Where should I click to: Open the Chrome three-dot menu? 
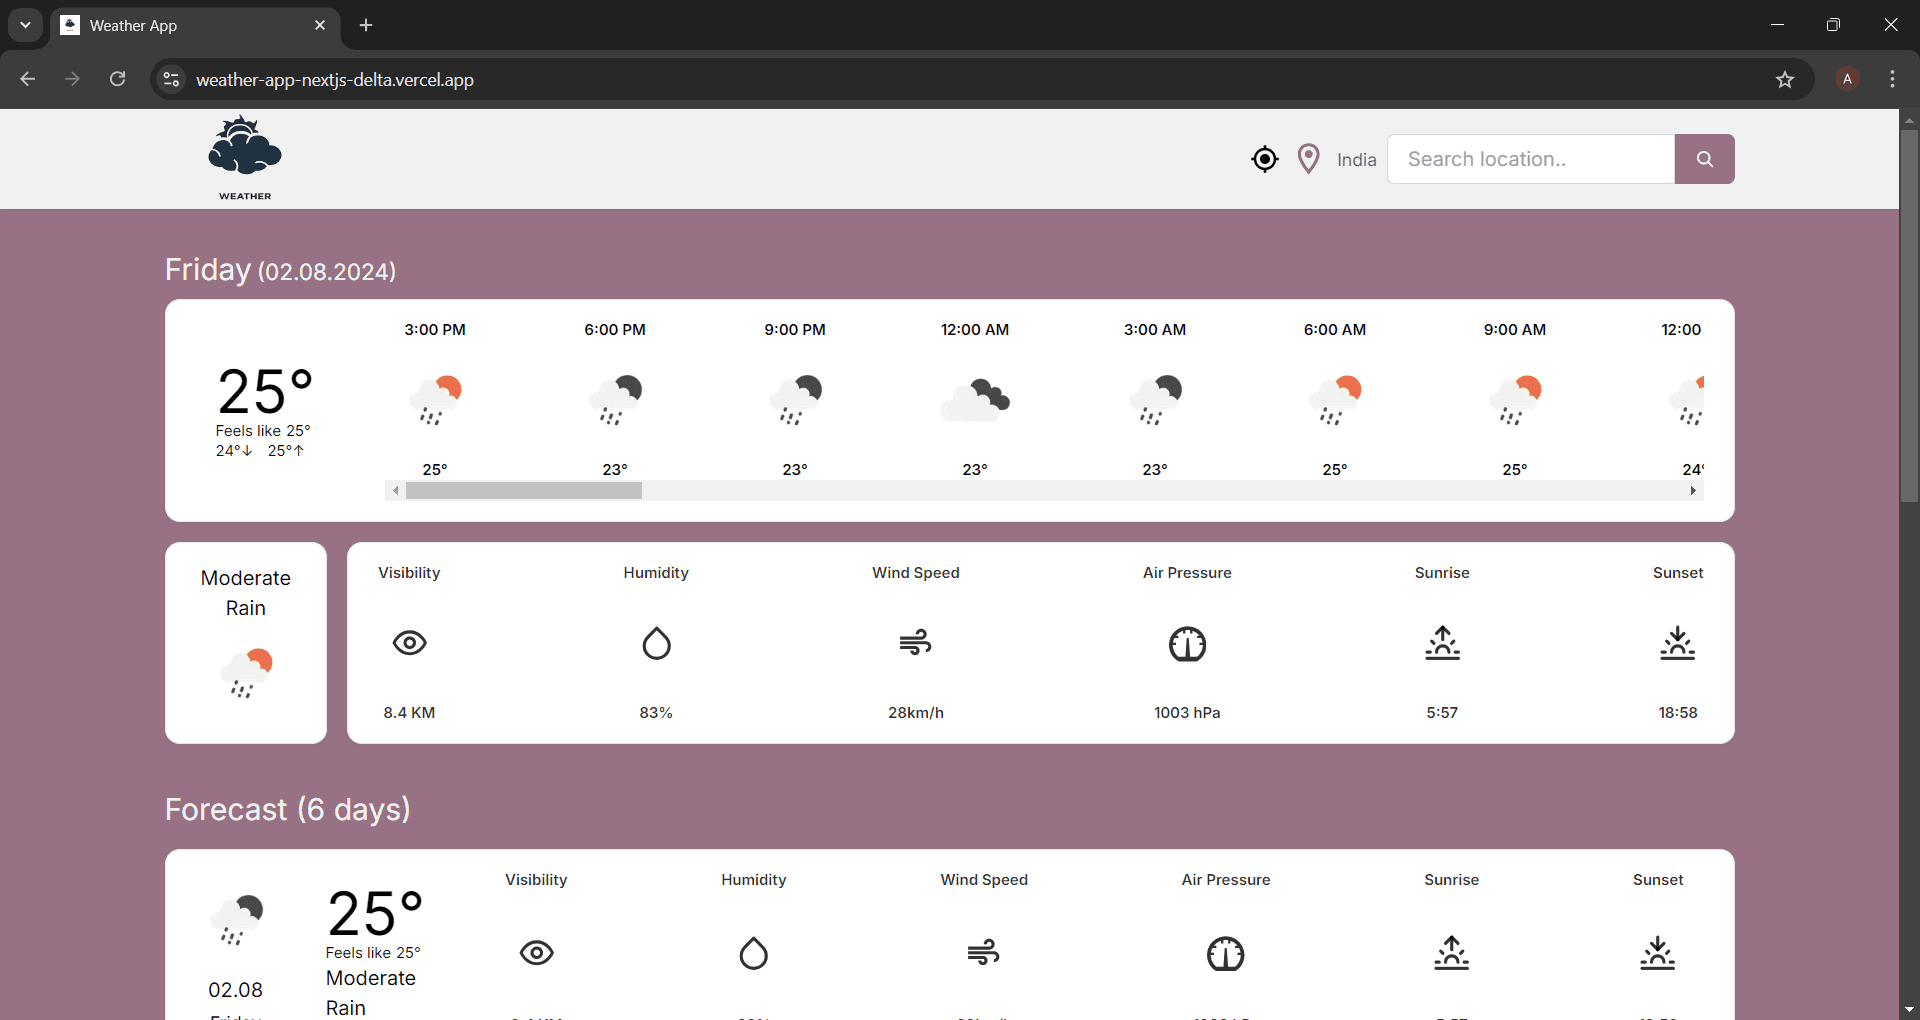(x=1892, y=80)
